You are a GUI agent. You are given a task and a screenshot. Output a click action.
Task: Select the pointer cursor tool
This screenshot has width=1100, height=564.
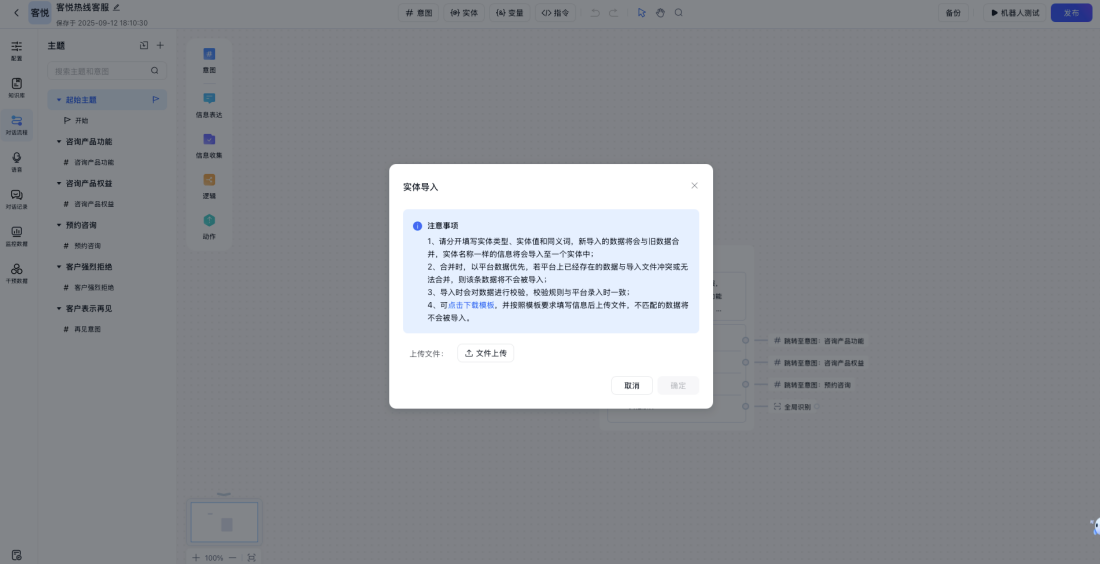point(641,13)
